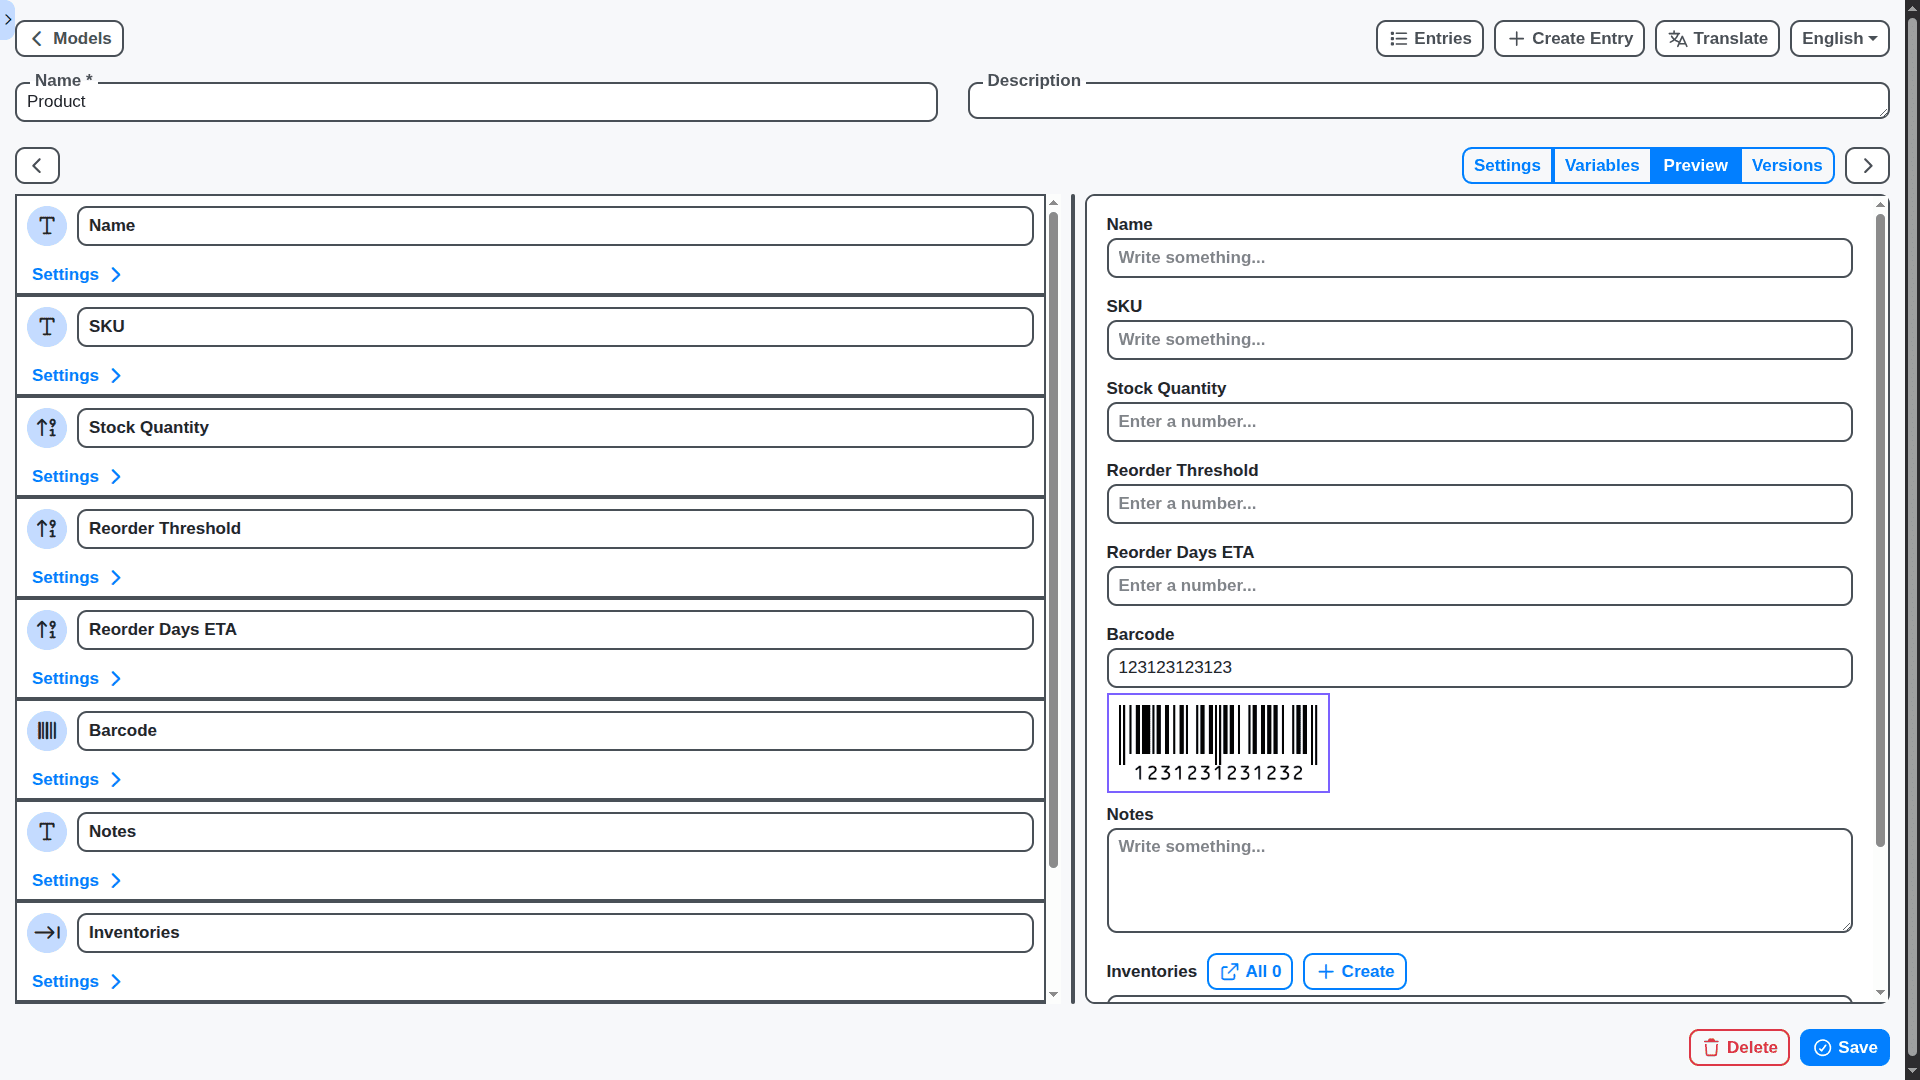Open the Translate dialog
Viewport: 1920px width, 1080px height.
[1716, 38]
